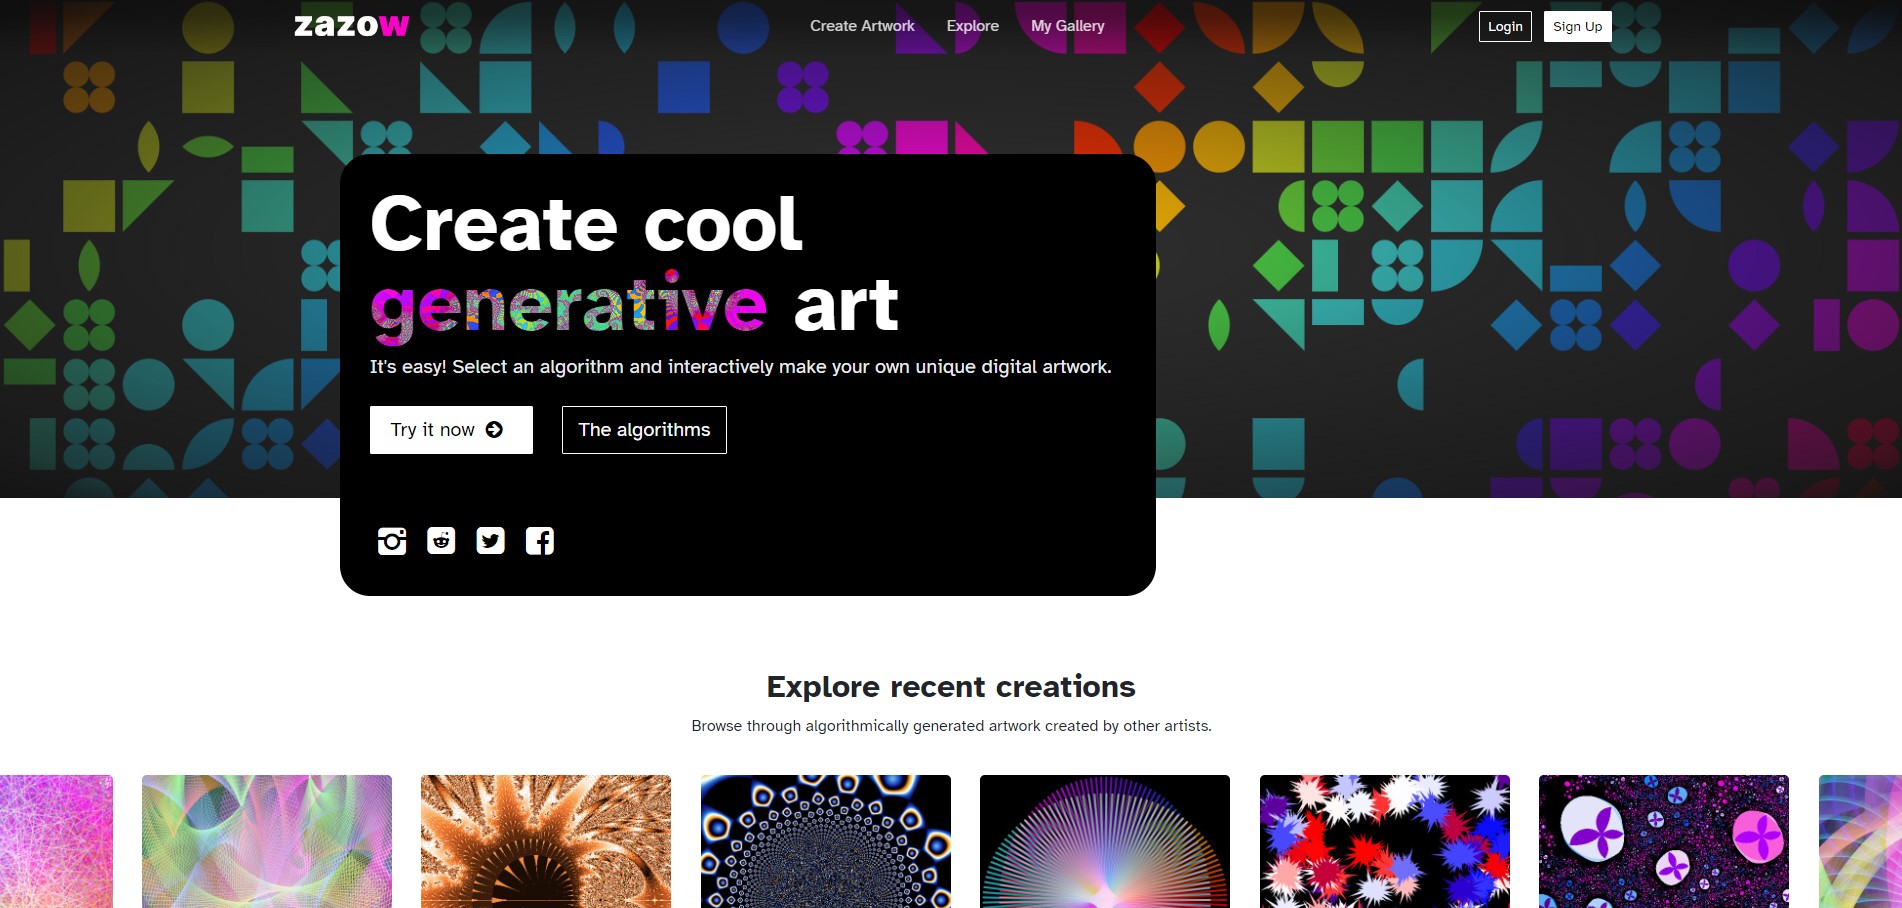Open the Reddit social icon

click(x=441, y=541)
